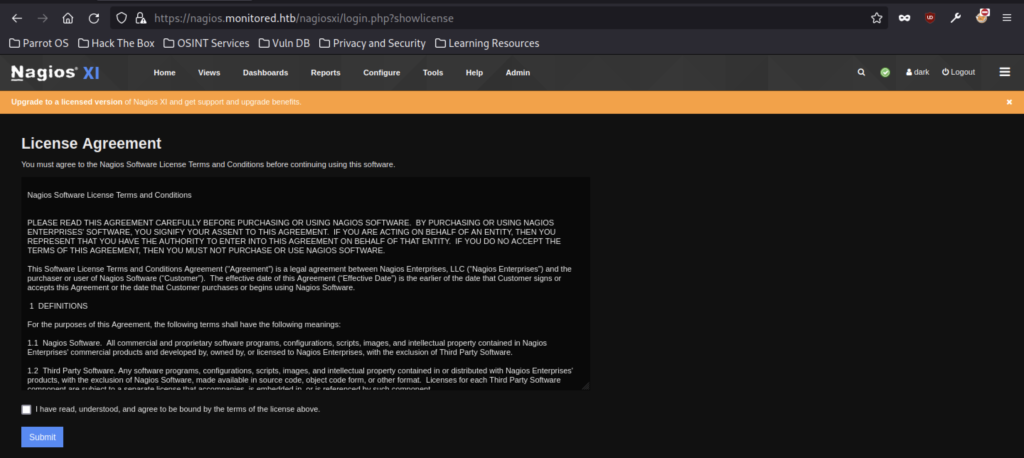1024x458 pixels.
Task: Open the Nagios XI hamburger menu
Action: [1004, 72]
